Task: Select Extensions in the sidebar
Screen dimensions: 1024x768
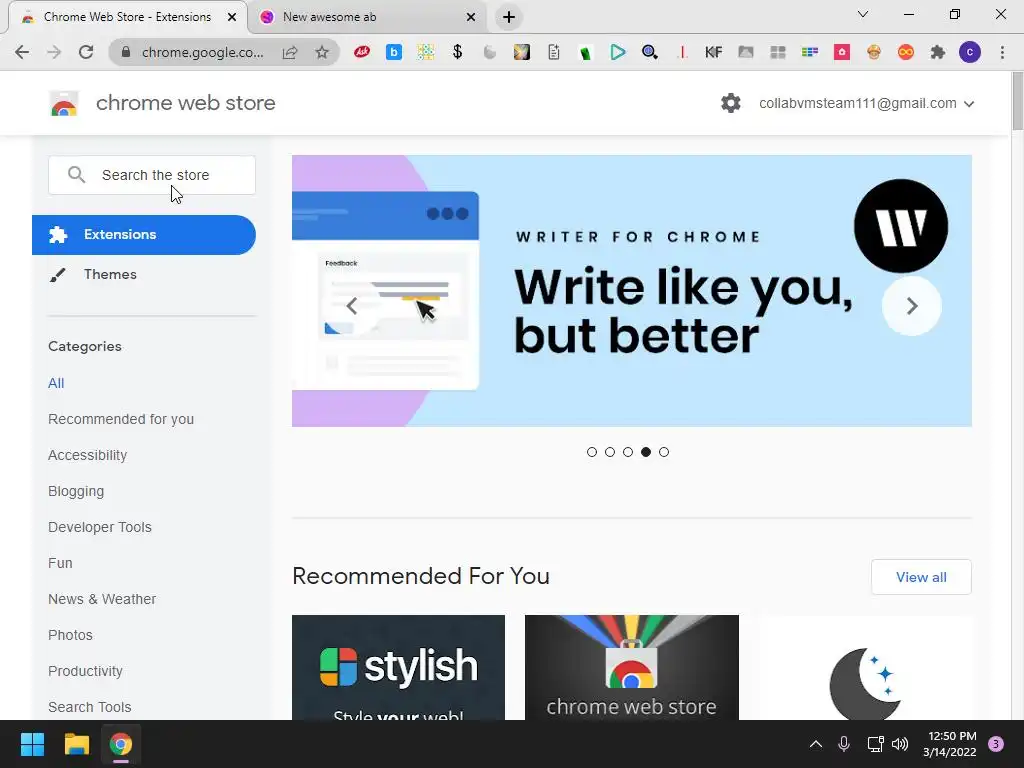Action: click(144, 234)
